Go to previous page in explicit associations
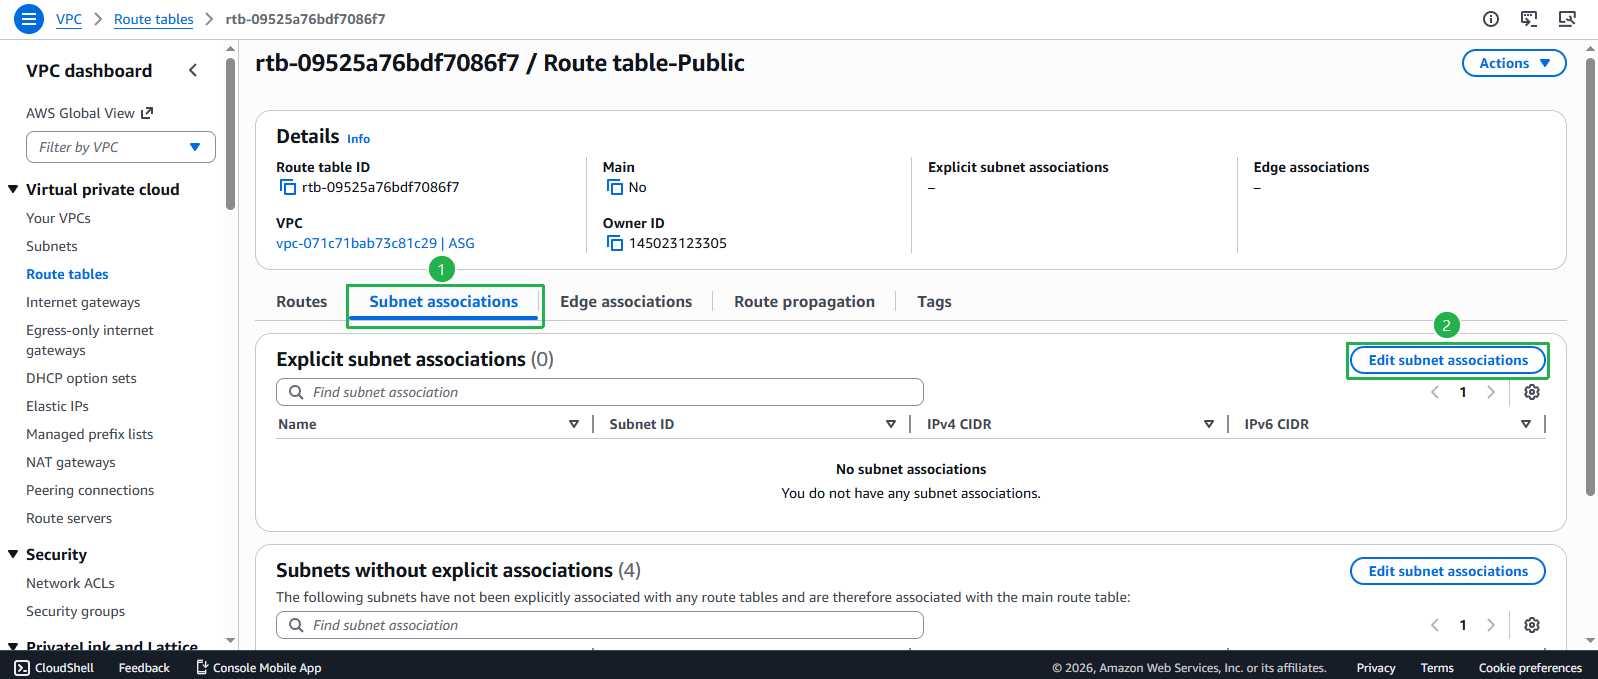The width and height of the screenshot is (1598, 679). [1435, 392]
